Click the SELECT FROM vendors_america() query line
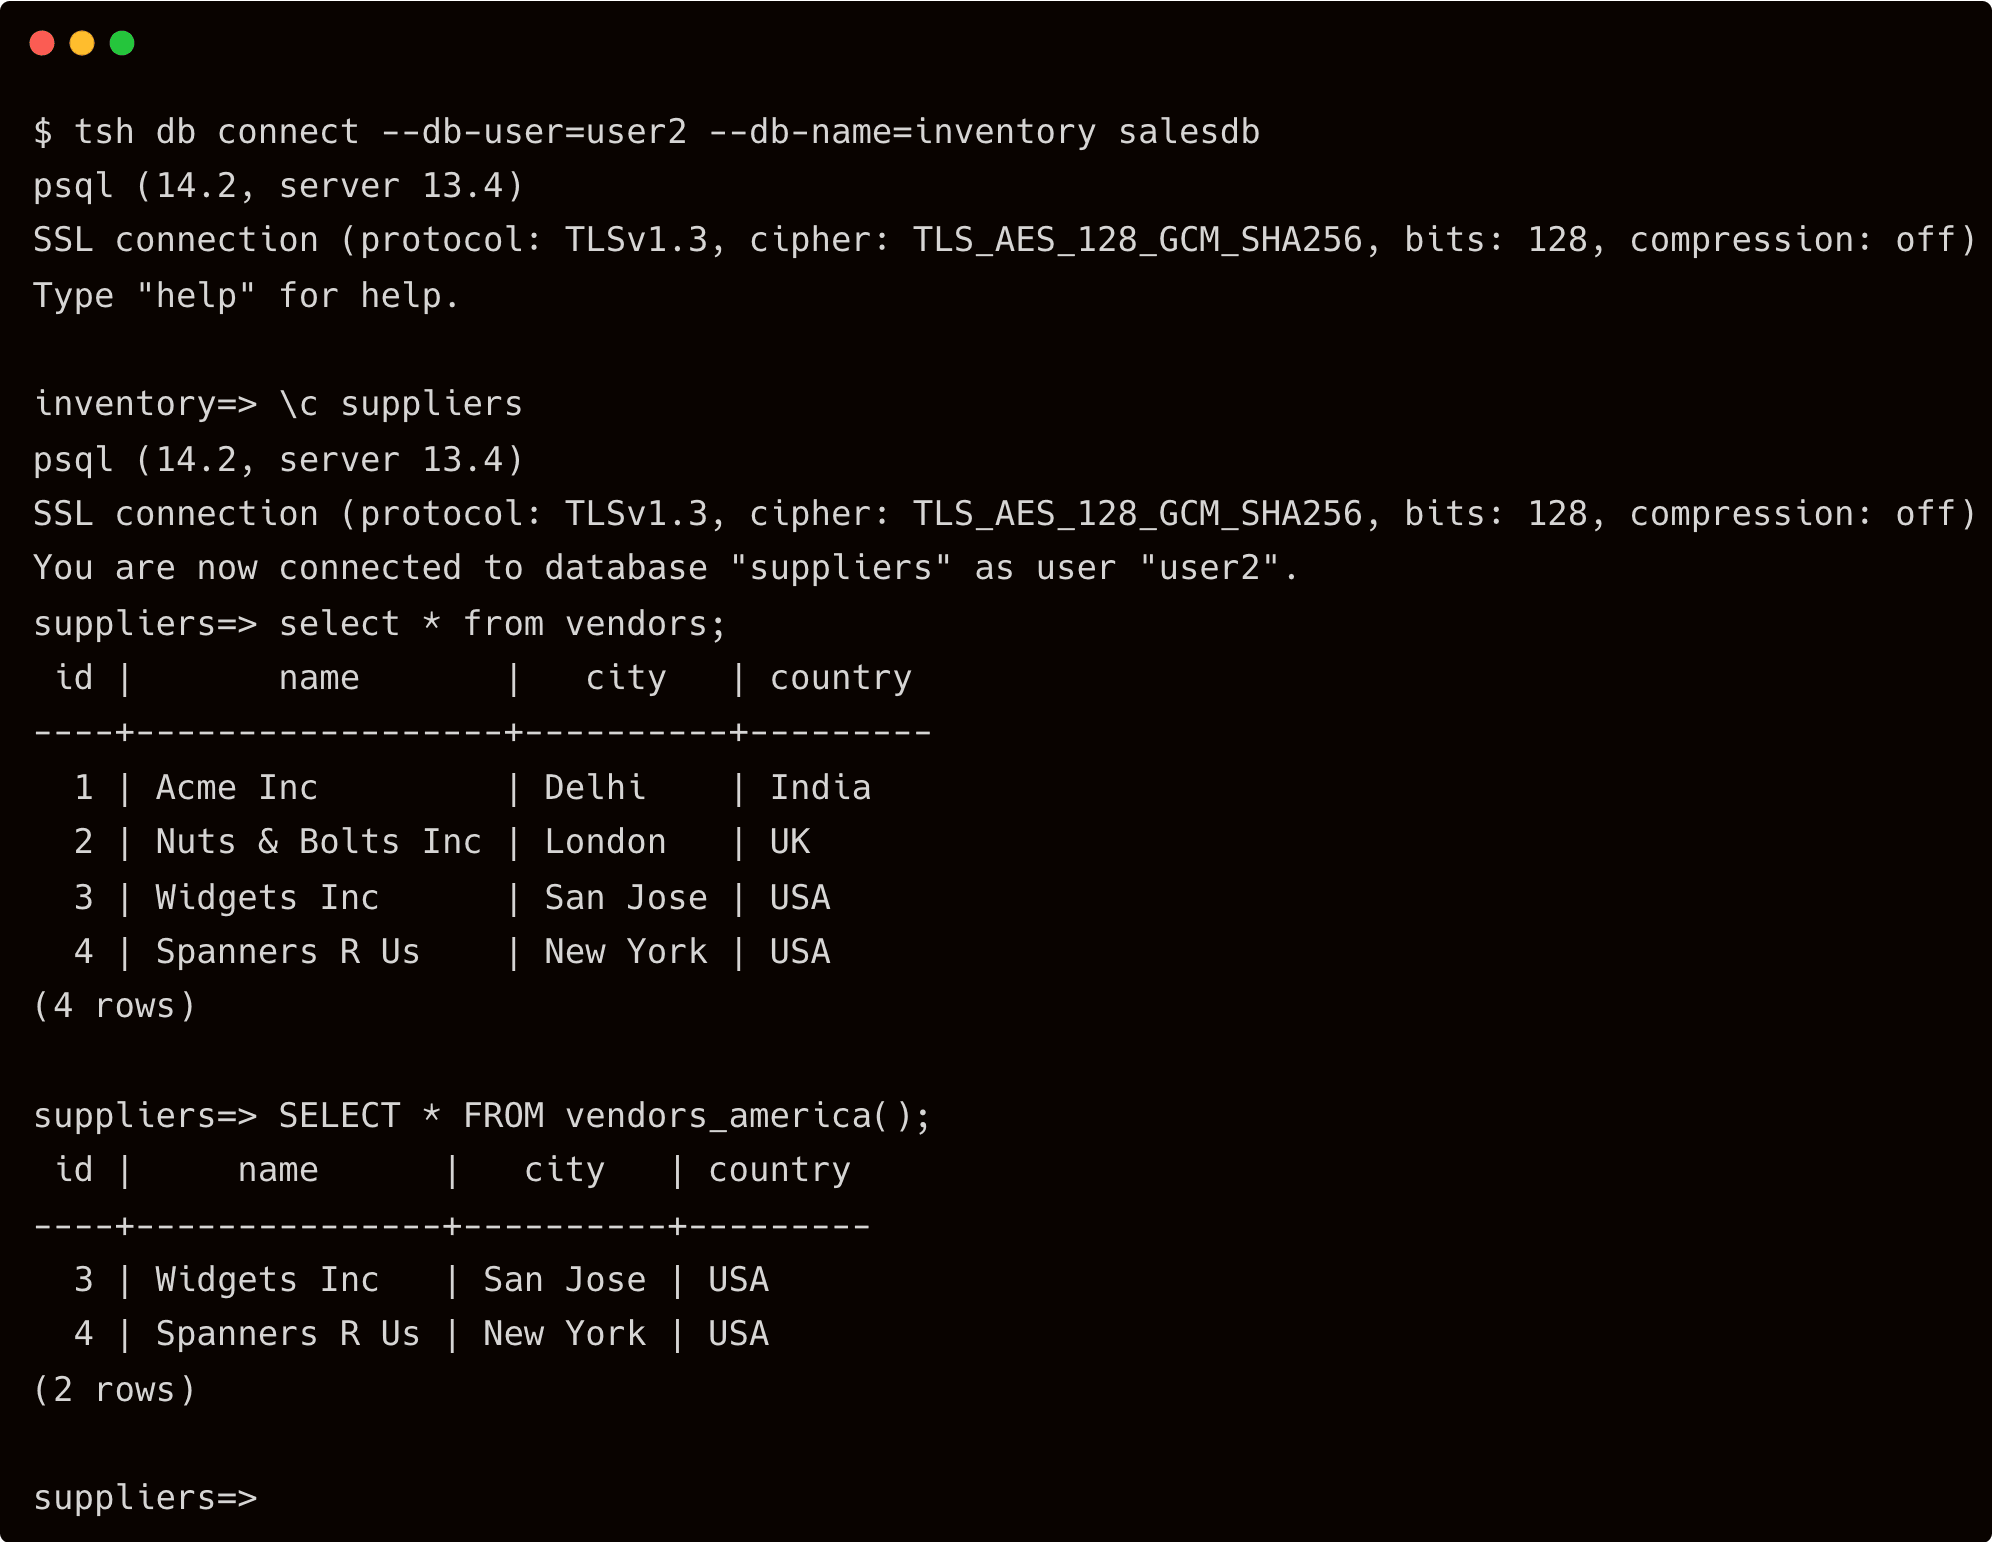The height and width of the screenshot is (1542, 1992). pos(604,1115)
